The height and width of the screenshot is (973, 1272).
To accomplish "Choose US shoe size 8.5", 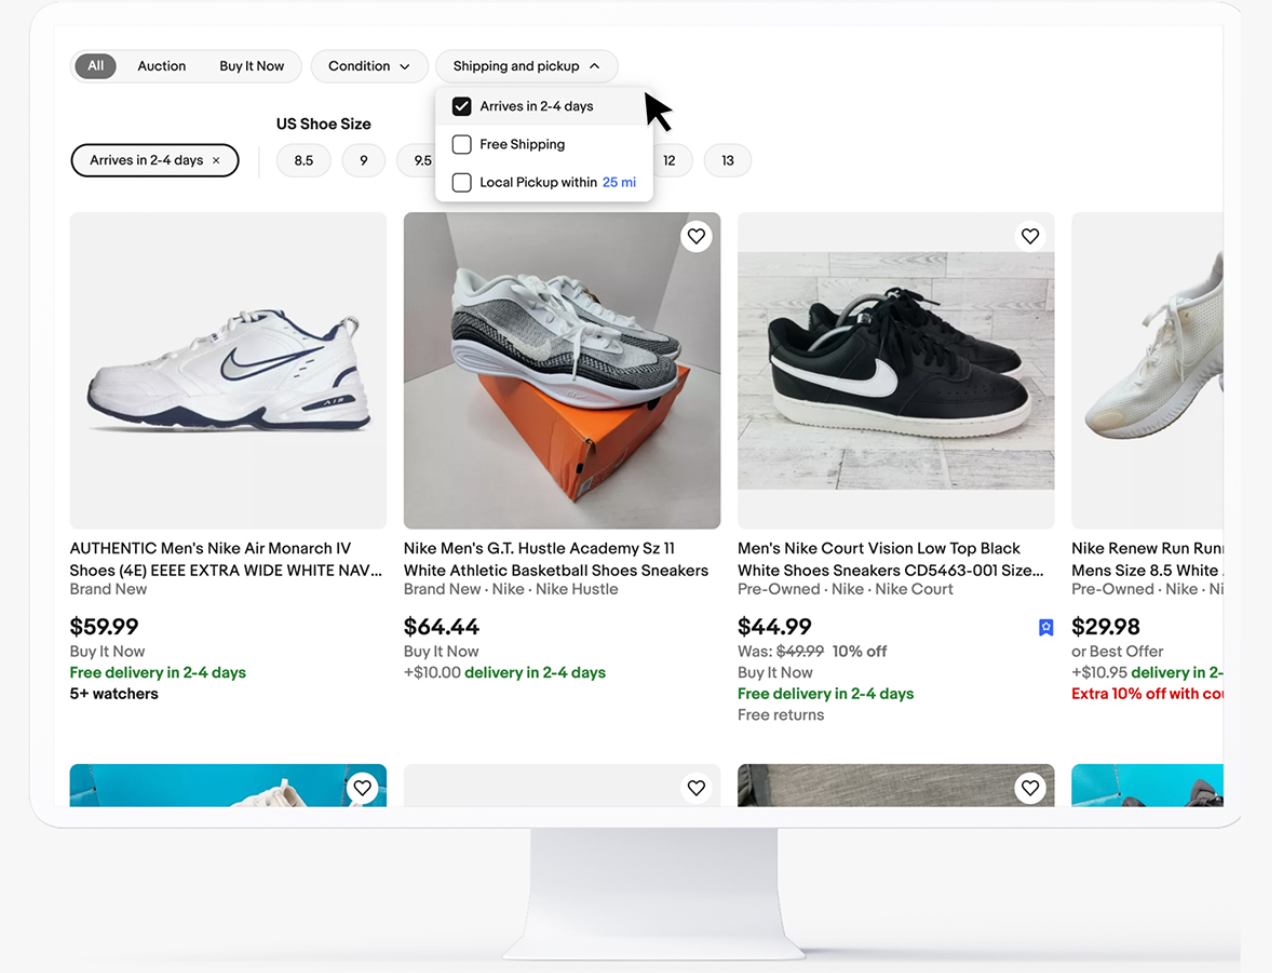I will point(304,161).
